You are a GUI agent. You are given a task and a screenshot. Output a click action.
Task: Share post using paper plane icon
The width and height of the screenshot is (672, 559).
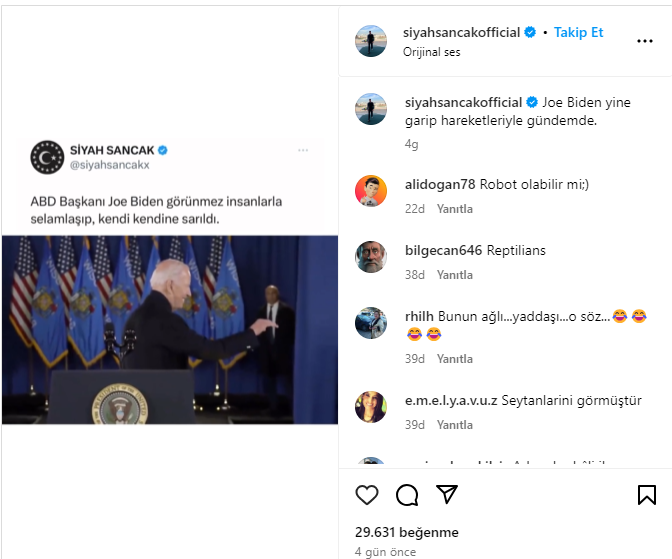point(447,495)
